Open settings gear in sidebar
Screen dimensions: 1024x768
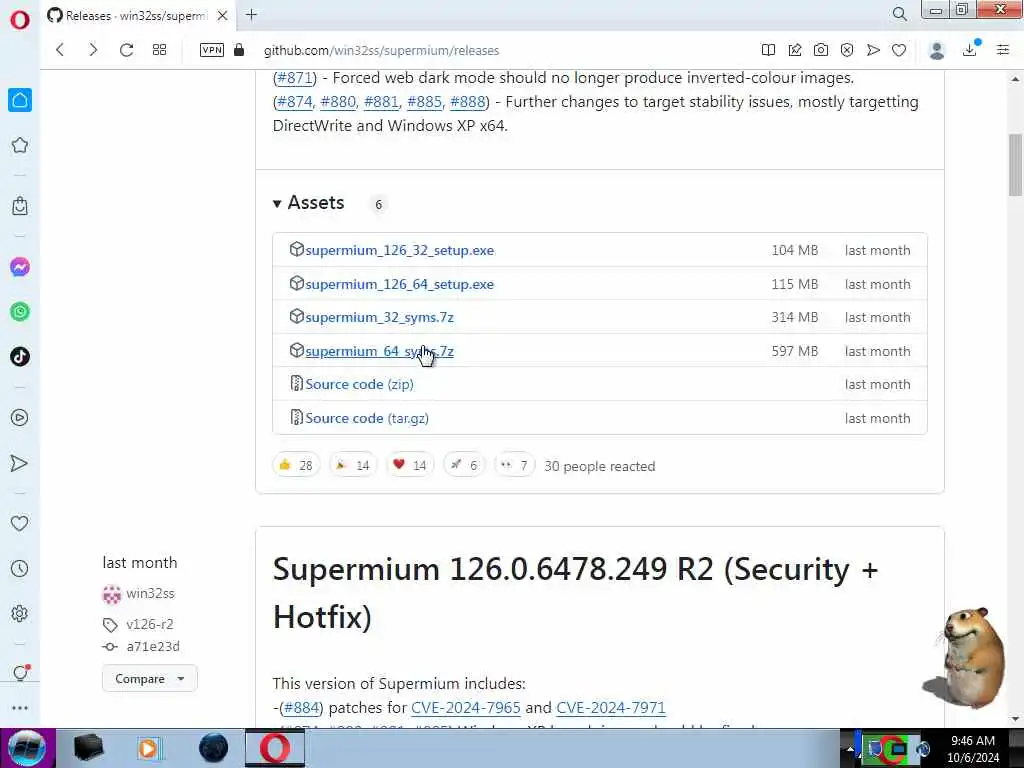point(20,613)
